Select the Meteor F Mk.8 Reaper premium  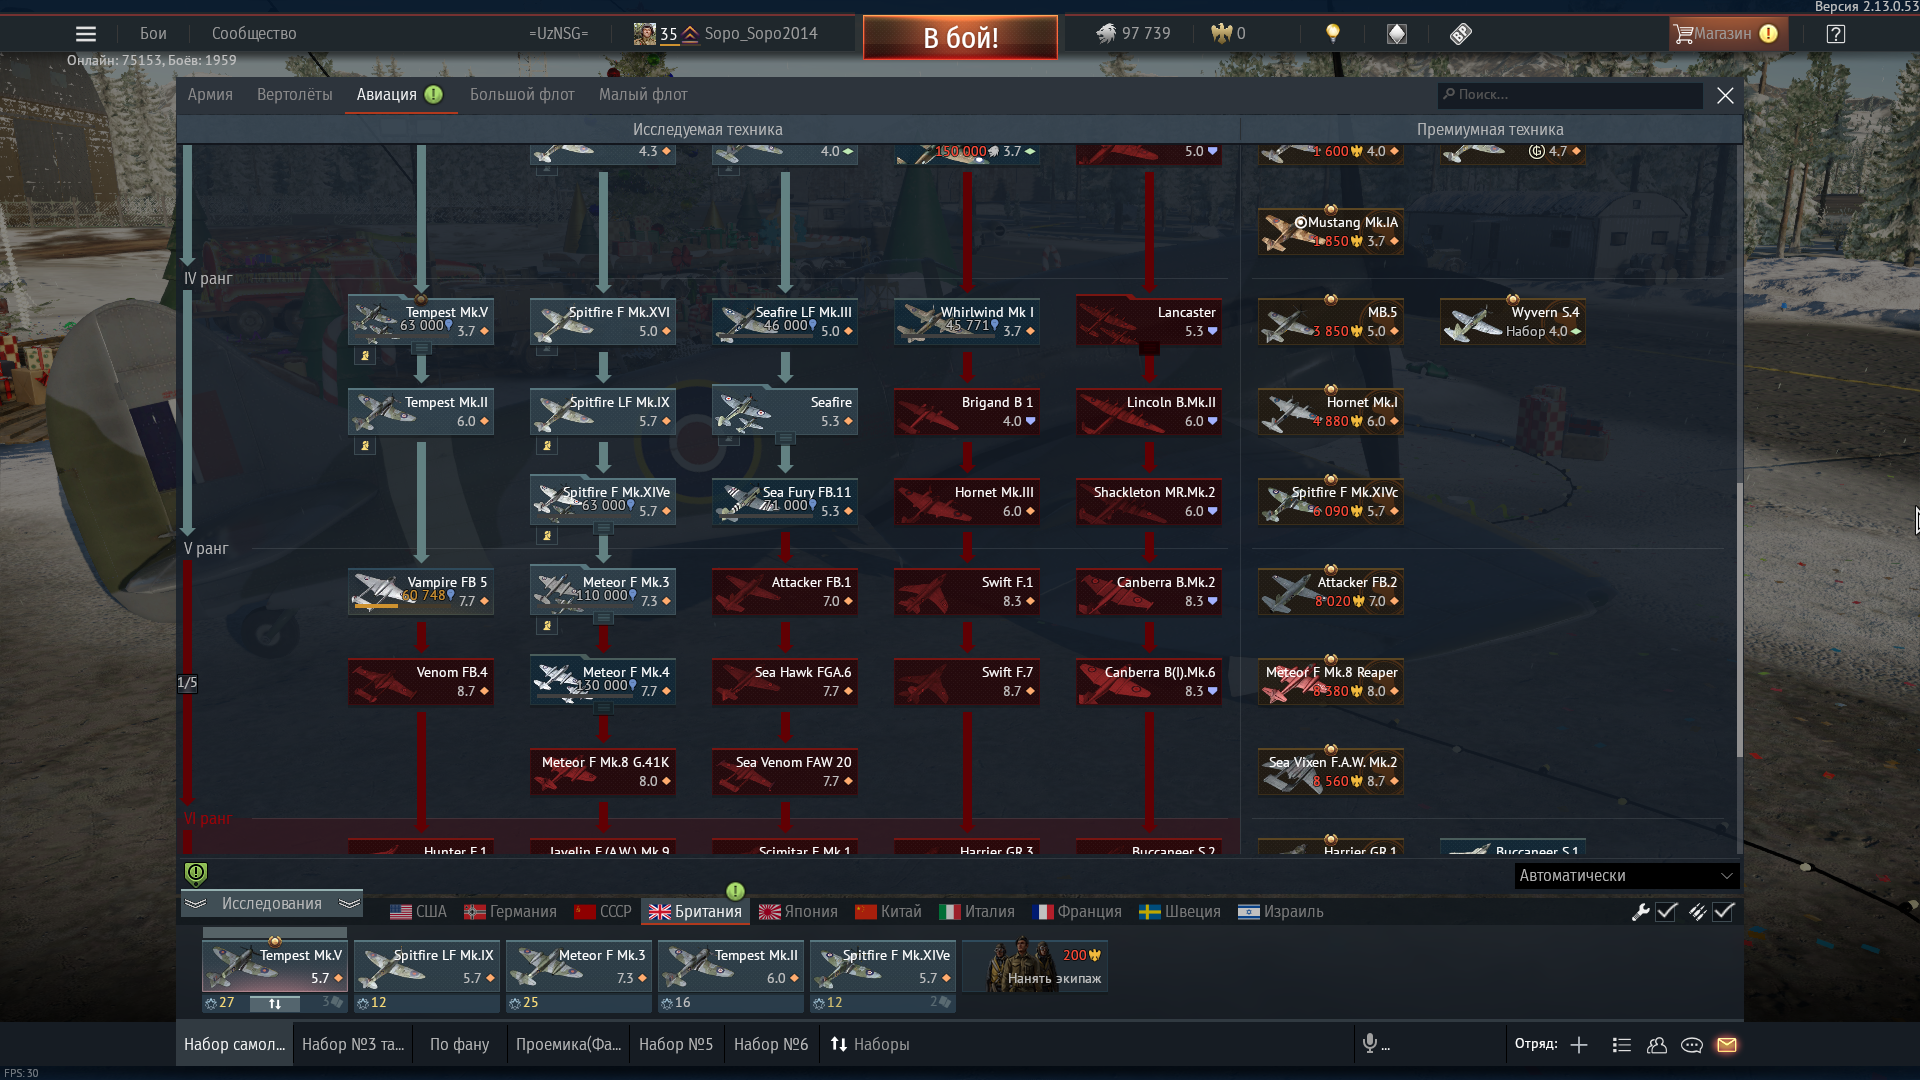click(1330, 682)
